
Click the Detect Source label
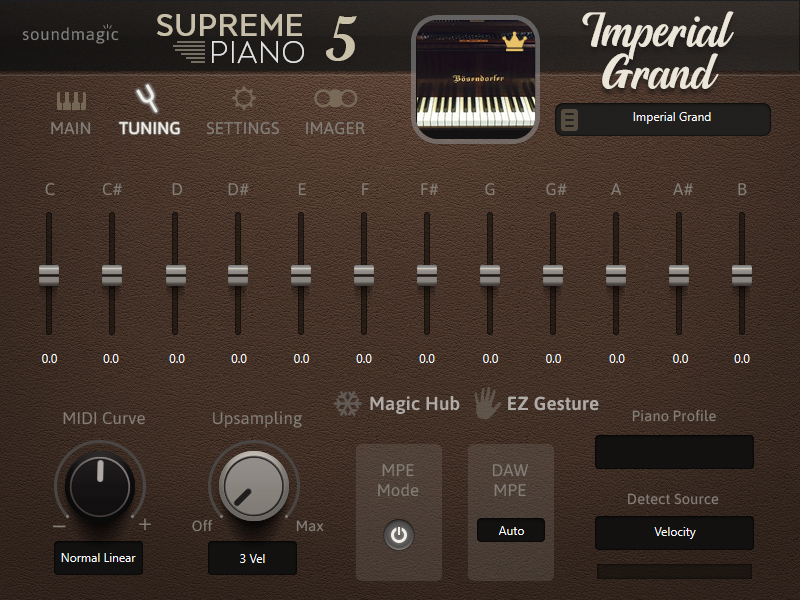pos(672,499)
